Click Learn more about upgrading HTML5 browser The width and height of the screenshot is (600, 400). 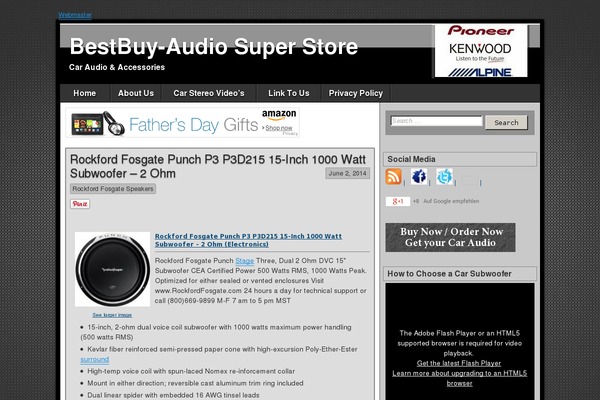(x=460, y=378)
